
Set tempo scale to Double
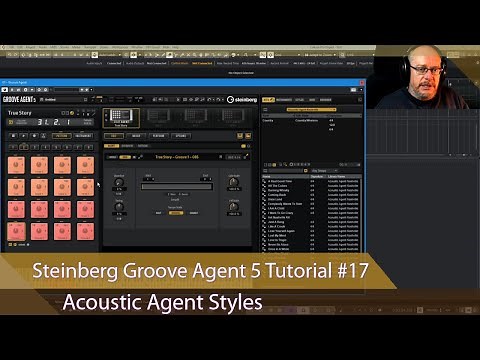(194, 213)
